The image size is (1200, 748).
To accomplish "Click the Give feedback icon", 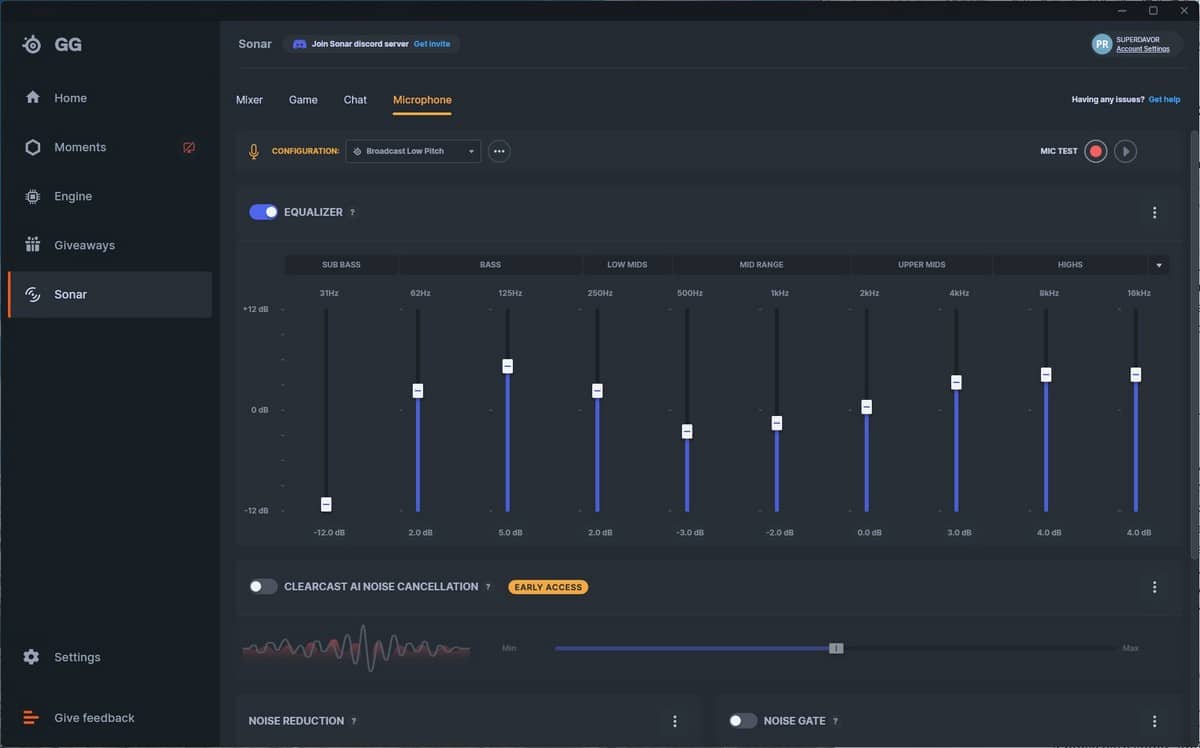I will 31,717.
